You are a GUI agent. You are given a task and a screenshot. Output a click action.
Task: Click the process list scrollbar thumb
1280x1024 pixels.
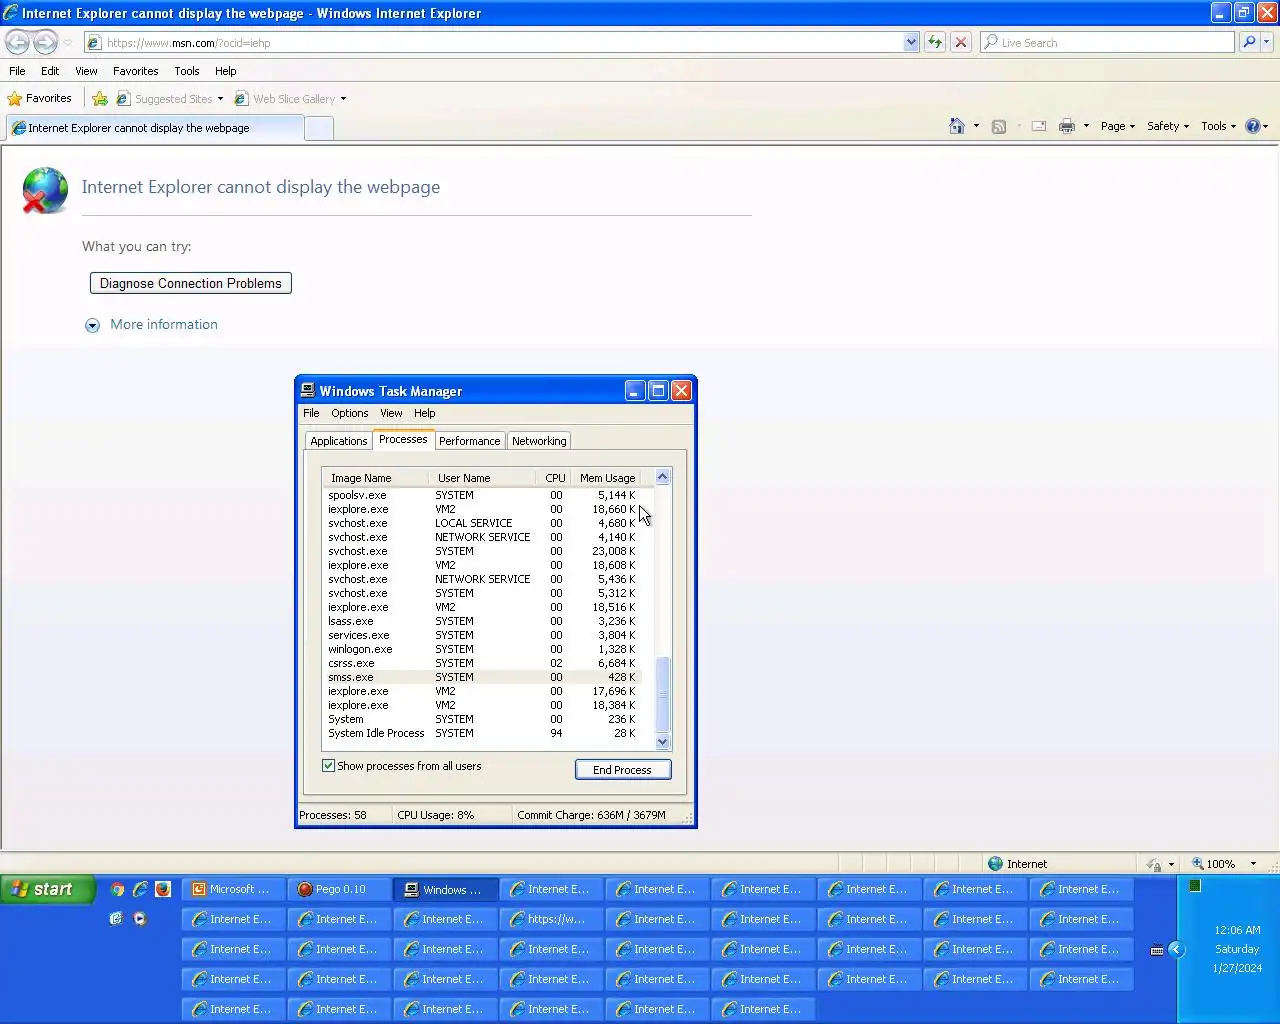[662, 694]
